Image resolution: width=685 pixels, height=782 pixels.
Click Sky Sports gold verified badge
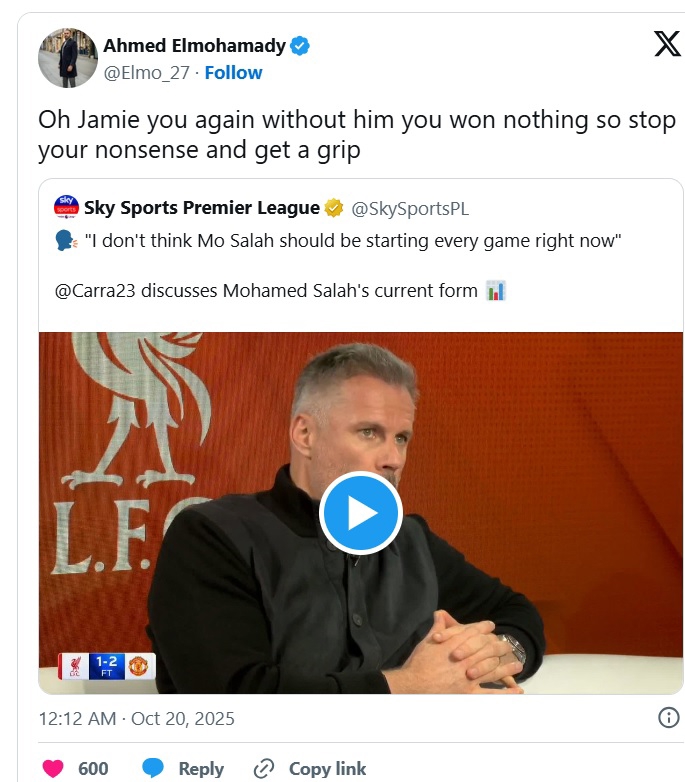334,208
